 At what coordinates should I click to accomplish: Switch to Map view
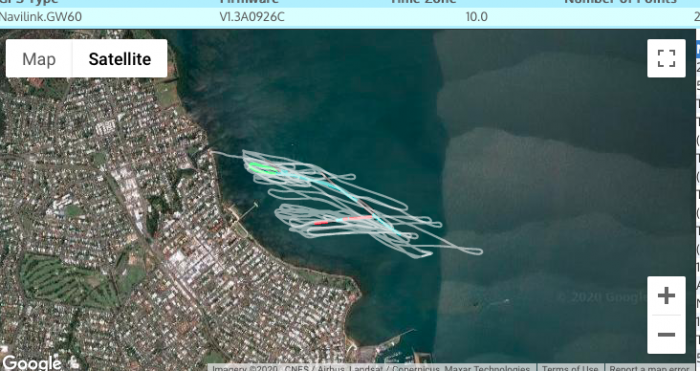coord(39,58)
